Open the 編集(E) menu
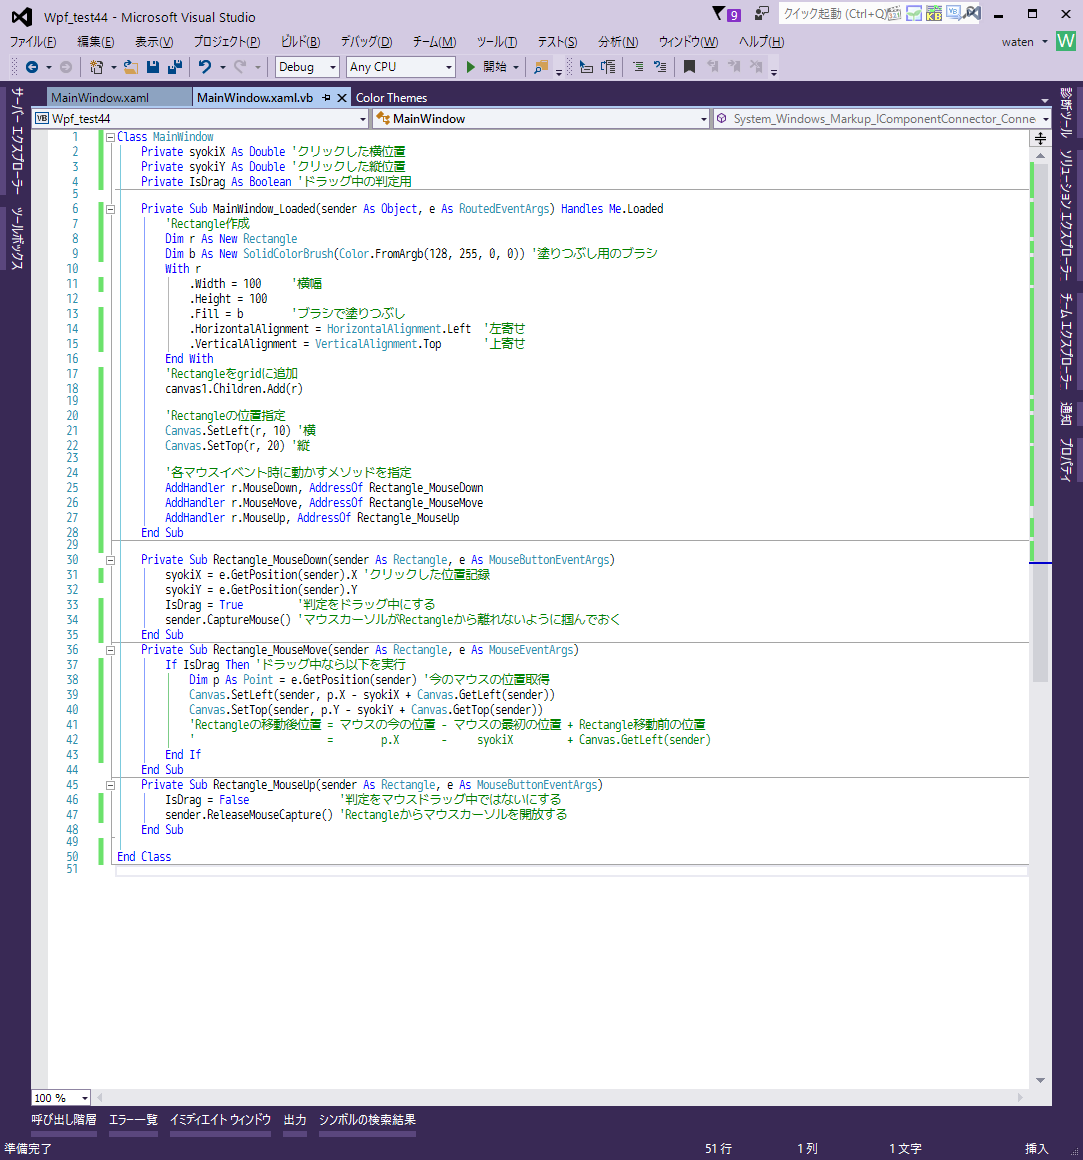1083x1160 pixels. [x=95, y=41]
